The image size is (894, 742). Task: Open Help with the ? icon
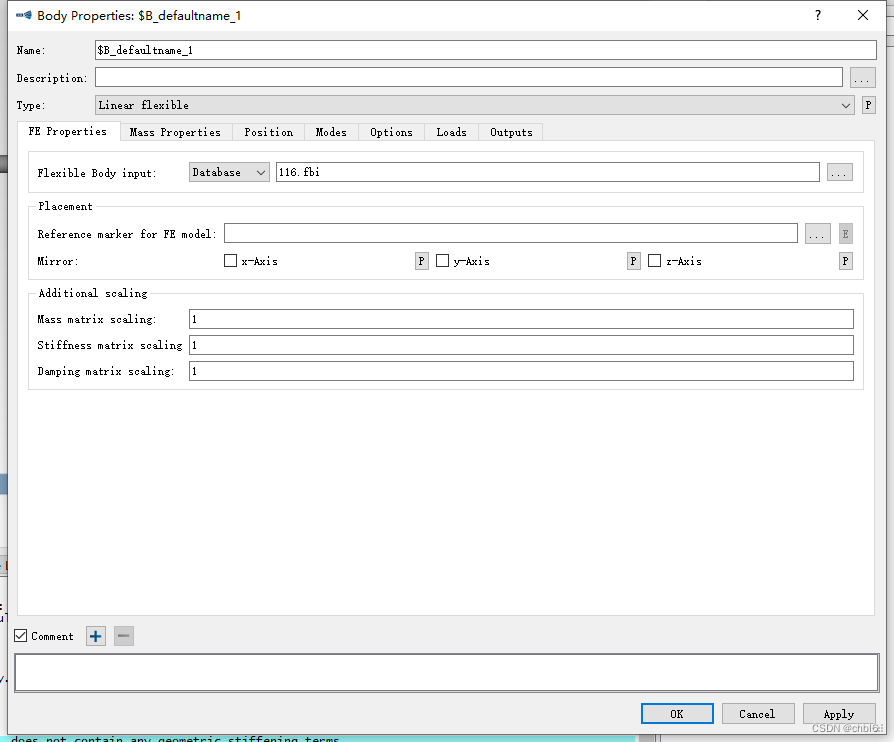tap(817, 15)
